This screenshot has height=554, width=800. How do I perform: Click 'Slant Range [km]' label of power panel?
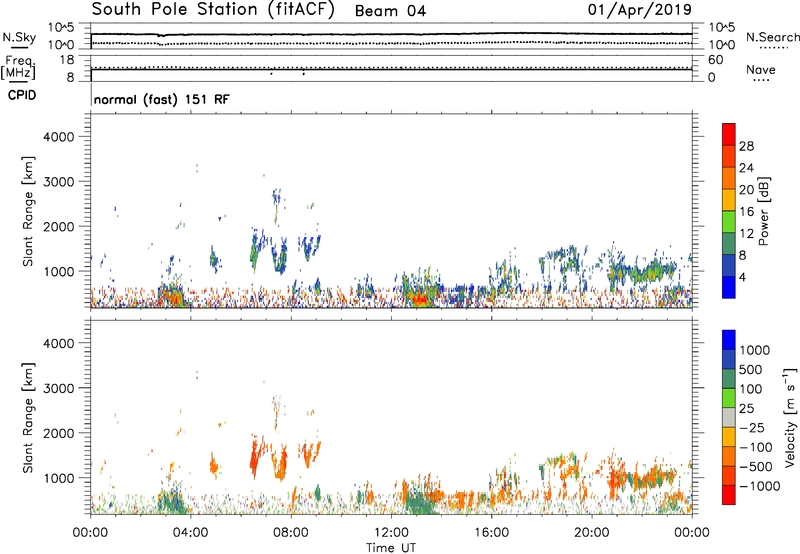click(x=28, y=211)
